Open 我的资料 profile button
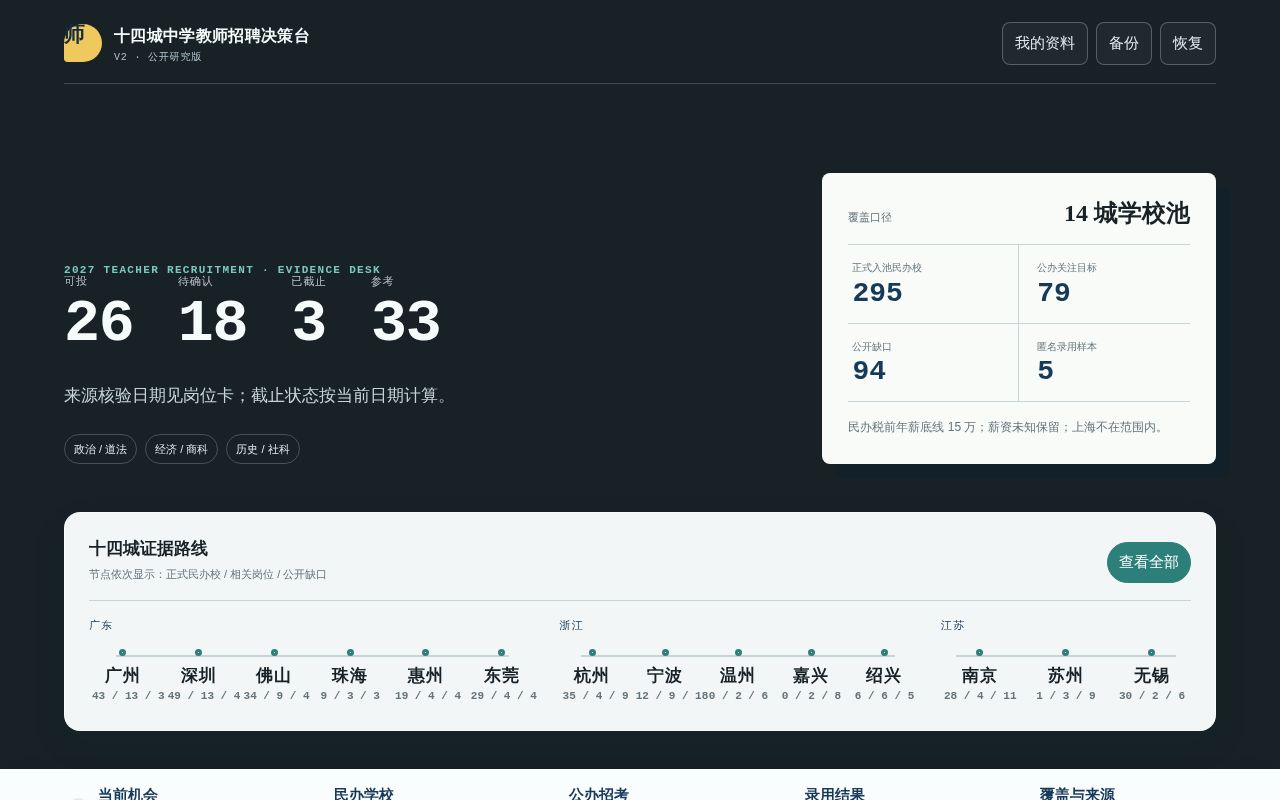1280x800 pixels. click(x=1045, y=44)
